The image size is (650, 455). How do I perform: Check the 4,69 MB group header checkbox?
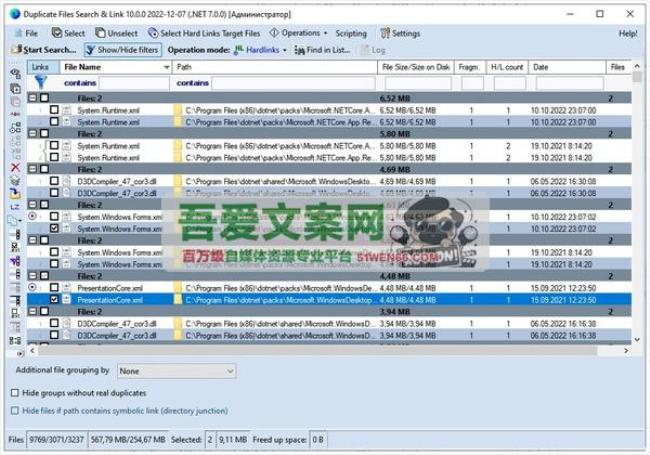click(x=44, y=169)
